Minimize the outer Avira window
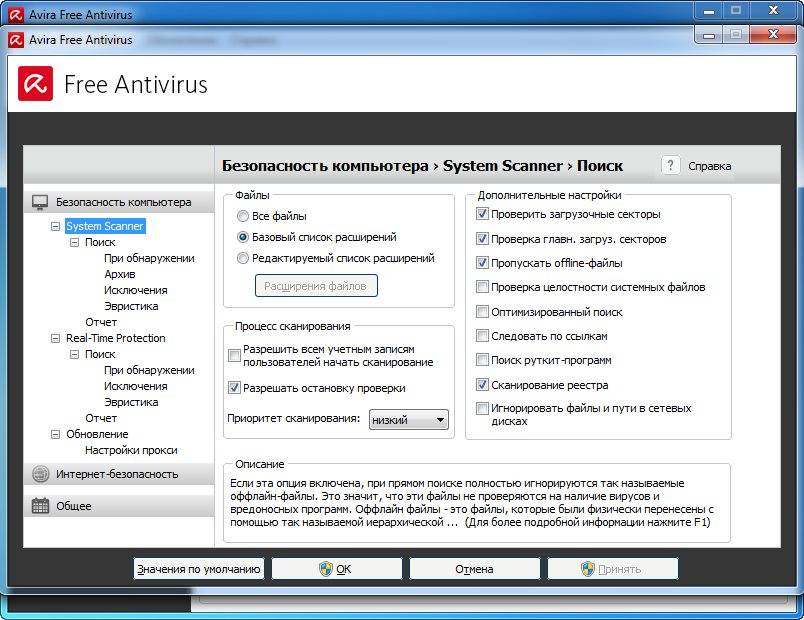Image resolution: width=804 pixels, height=620 pixels. (x=709, y=11)
